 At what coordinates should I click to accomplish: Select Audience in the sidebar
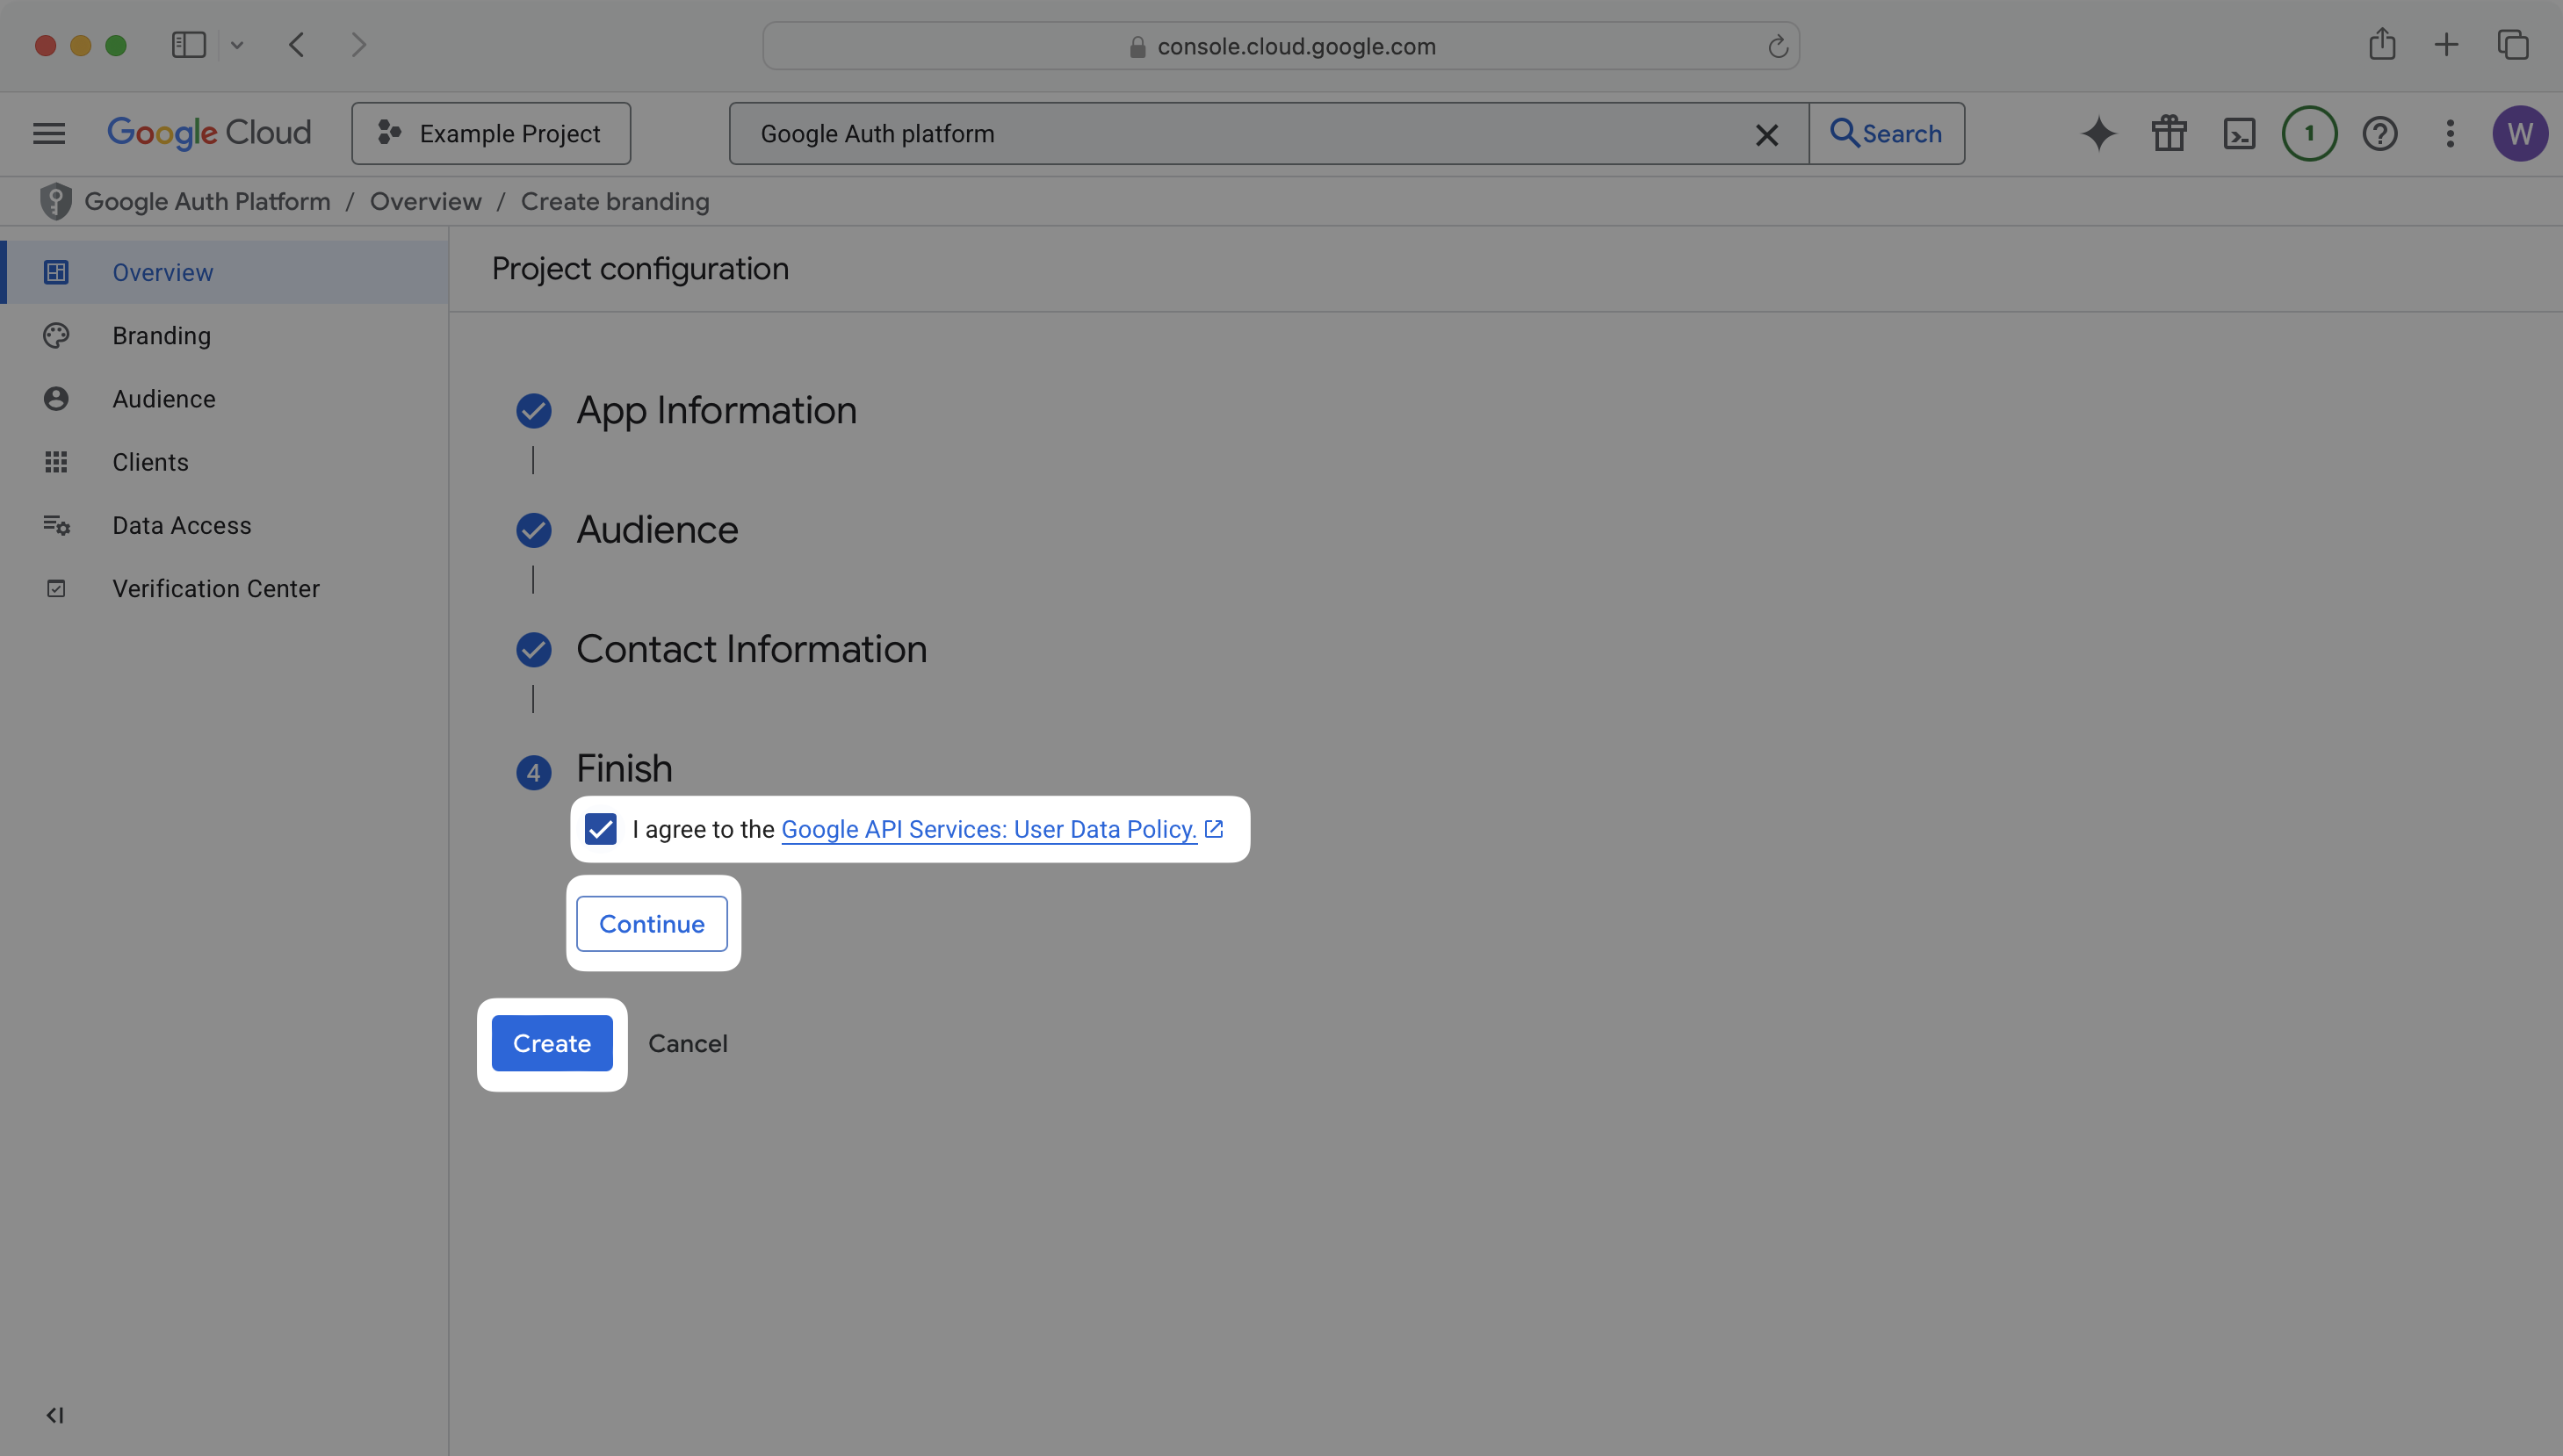click(163, 398)
